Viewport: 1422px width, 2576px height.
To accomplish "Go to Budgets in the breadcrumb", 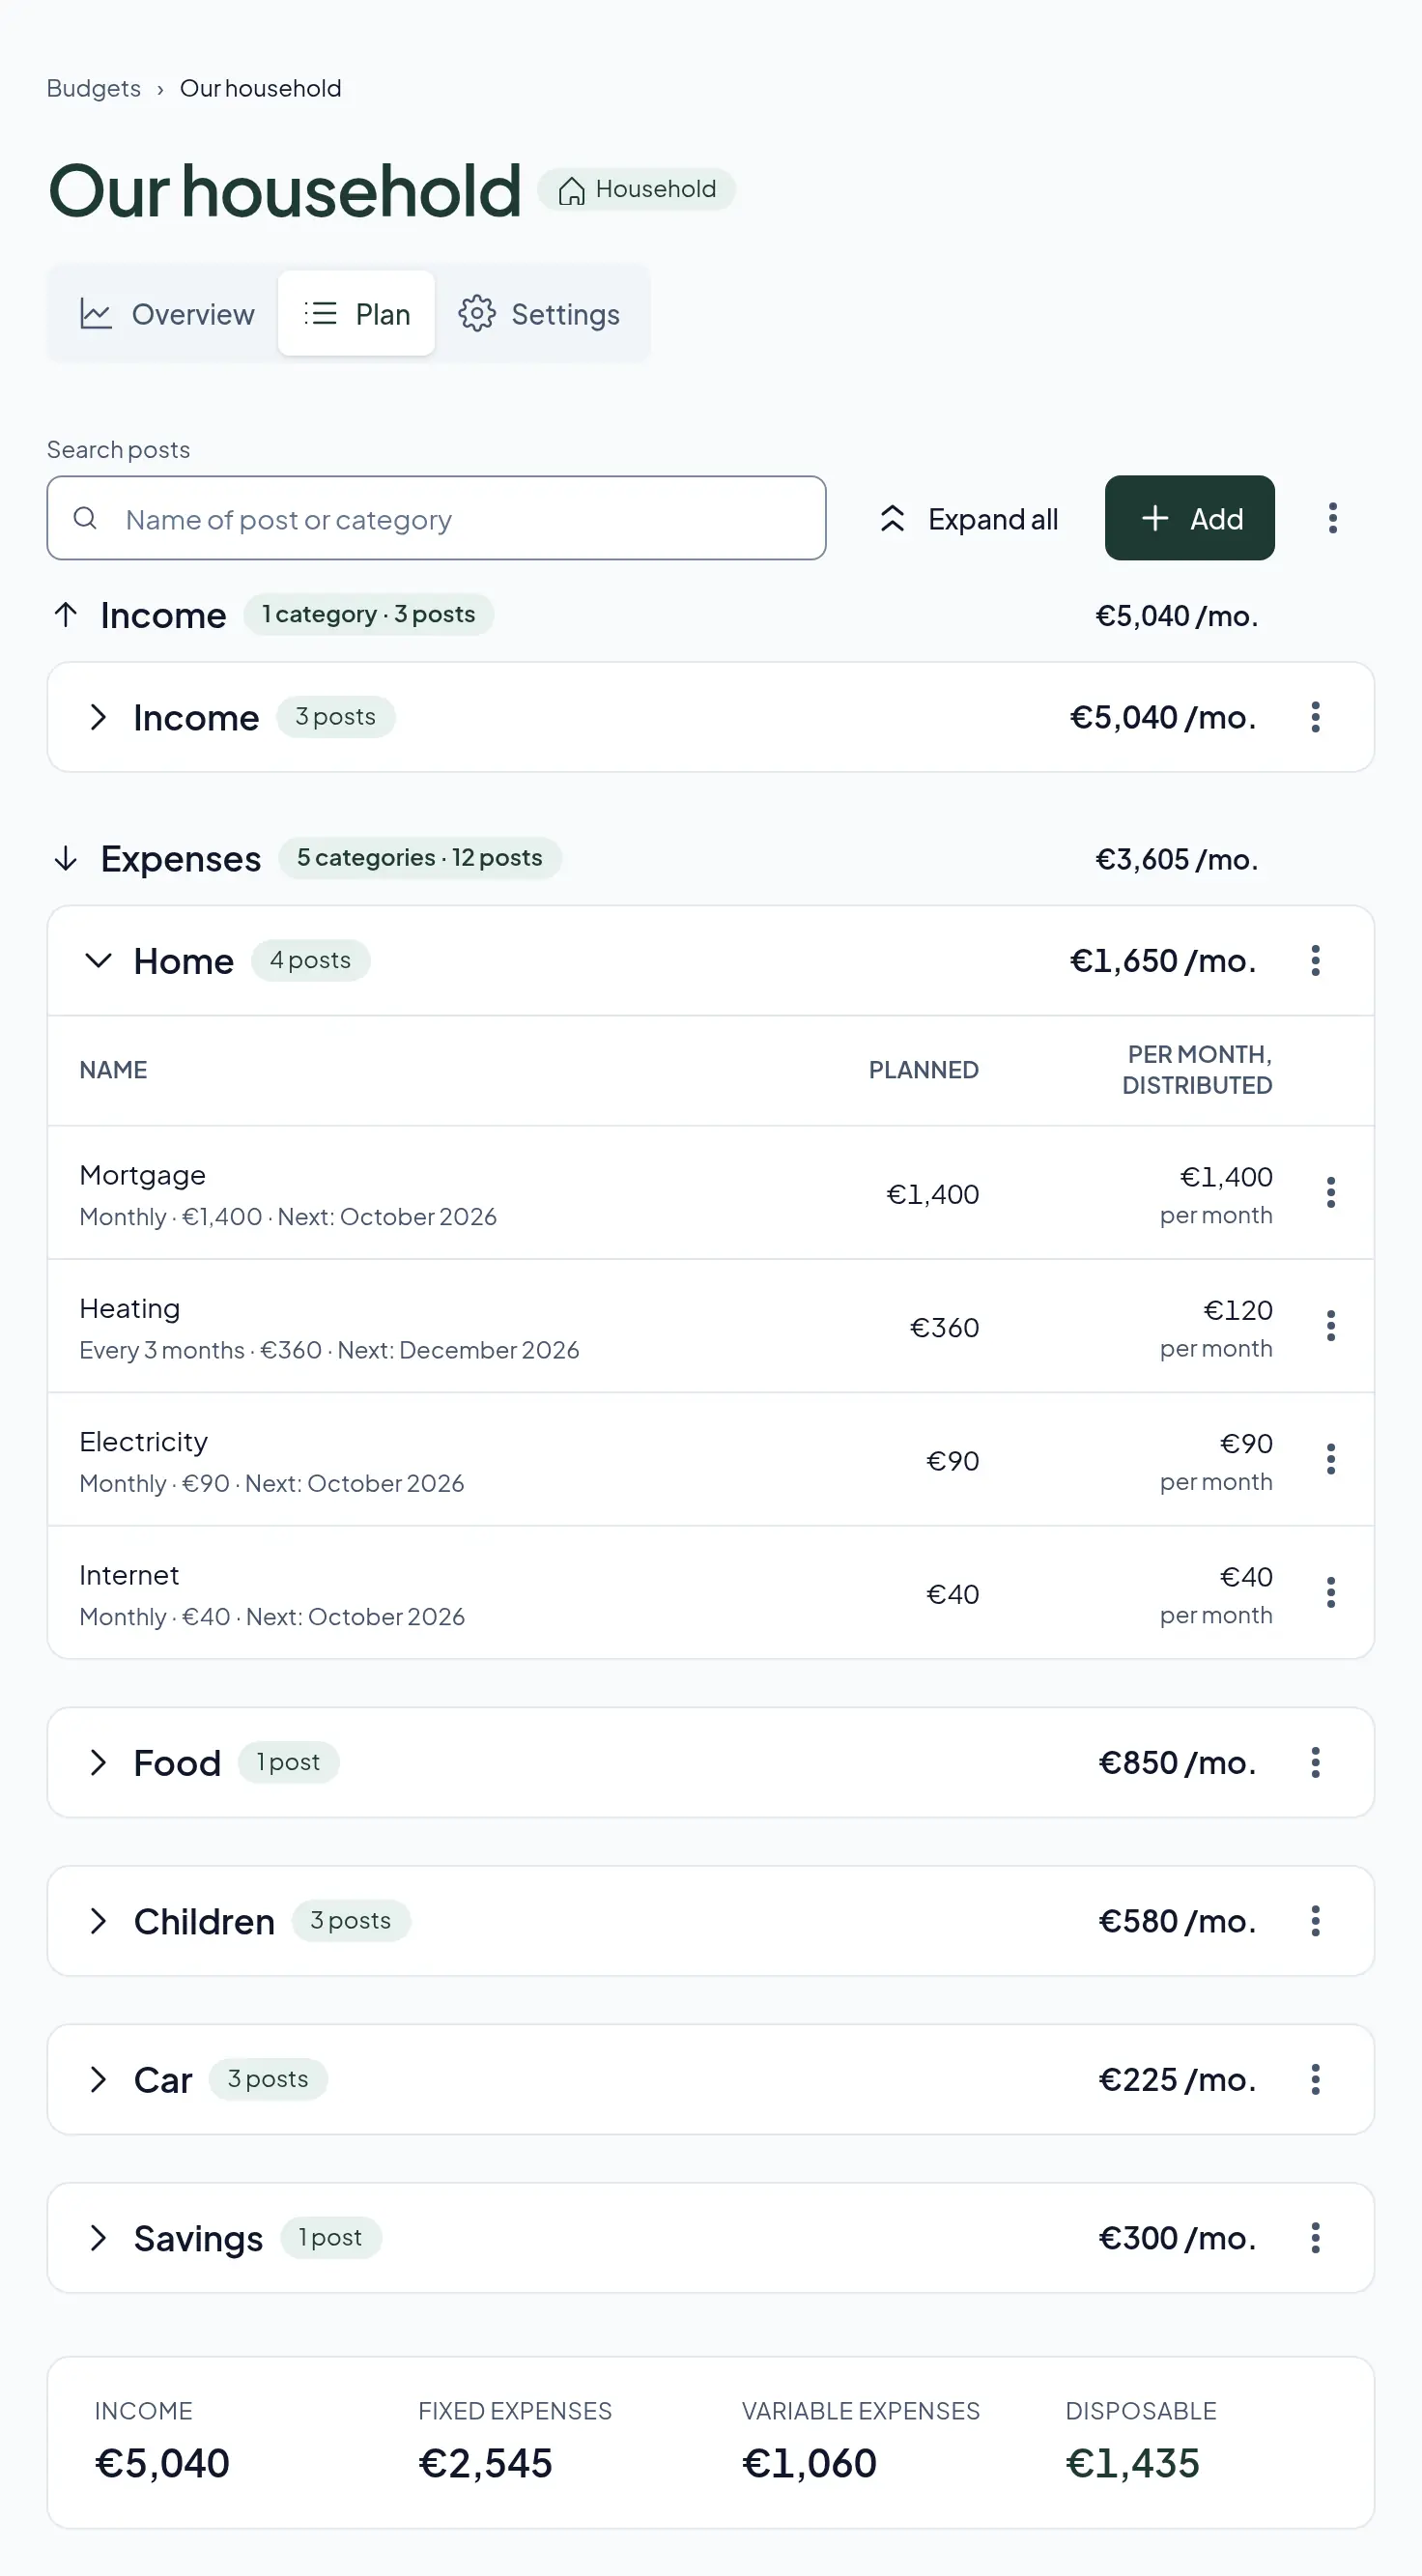I will pyautogui.click(x=94, y=88).
